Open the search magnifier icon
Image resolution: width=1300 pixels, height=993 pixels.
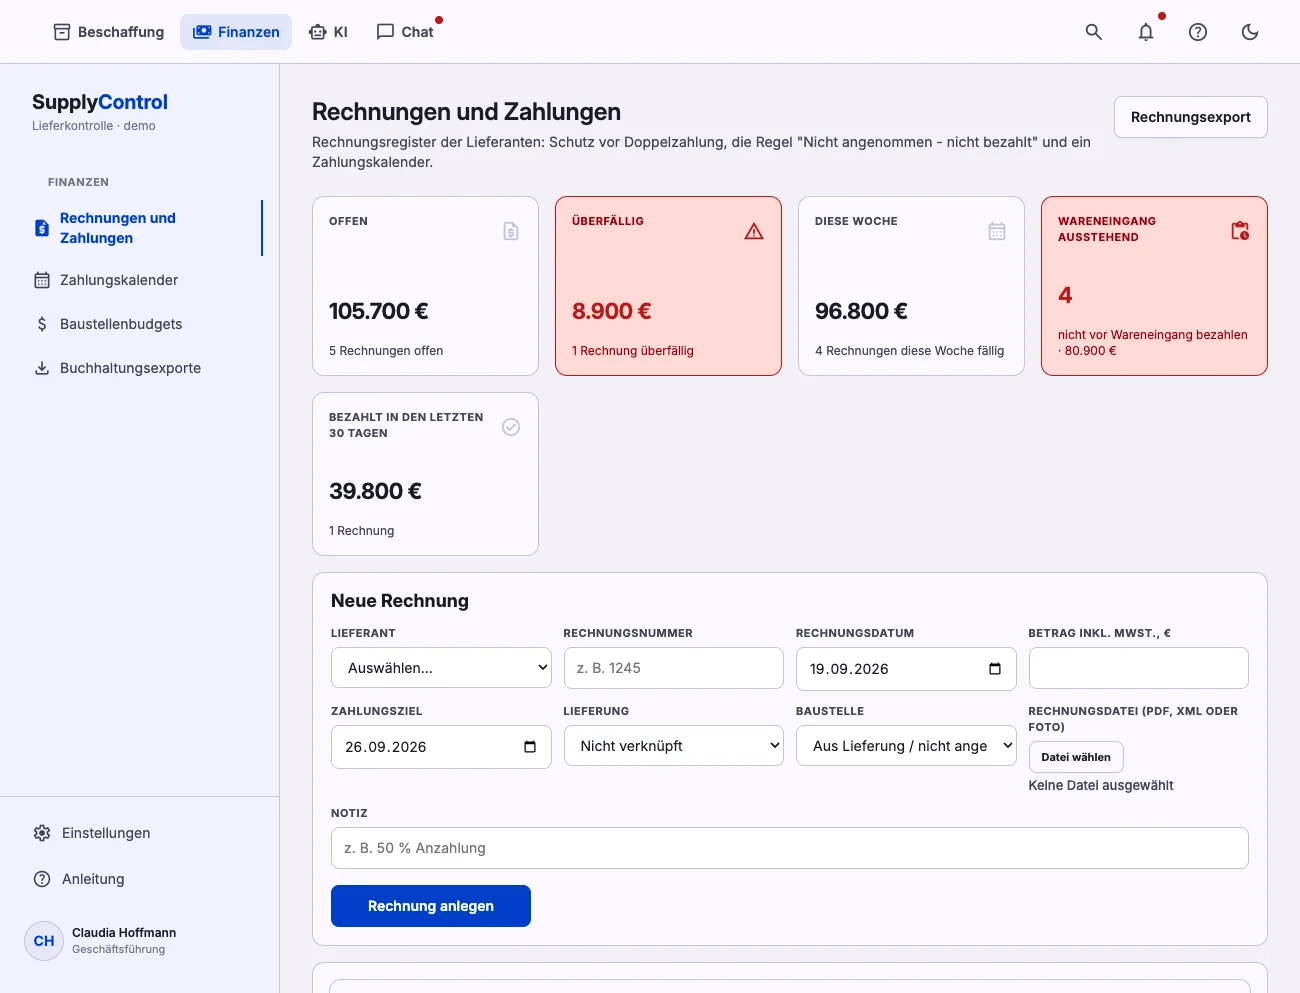pyautogui.click(x=1094, y=32)
